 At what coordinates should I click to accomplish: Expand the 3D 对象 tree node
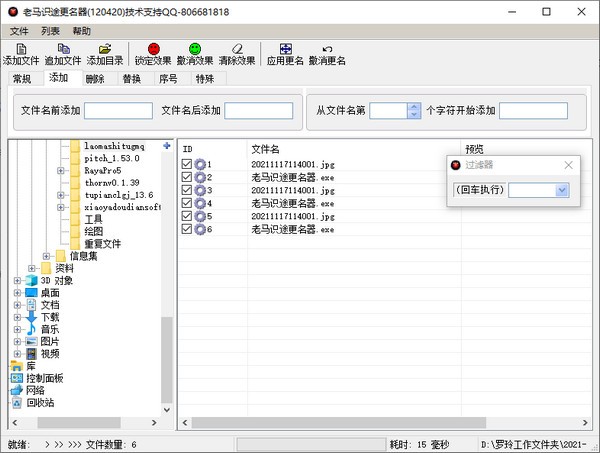[17, 281]
